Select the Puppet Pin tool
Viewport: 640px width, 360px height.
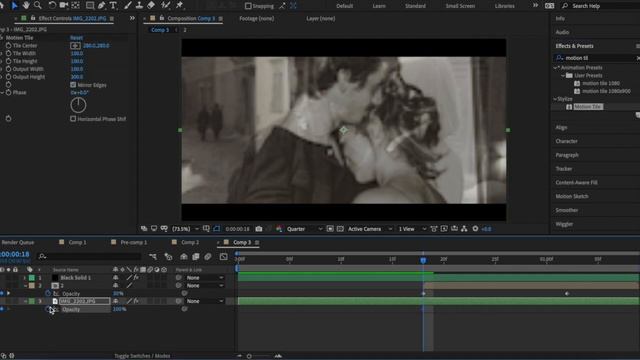tap(180, 5)
